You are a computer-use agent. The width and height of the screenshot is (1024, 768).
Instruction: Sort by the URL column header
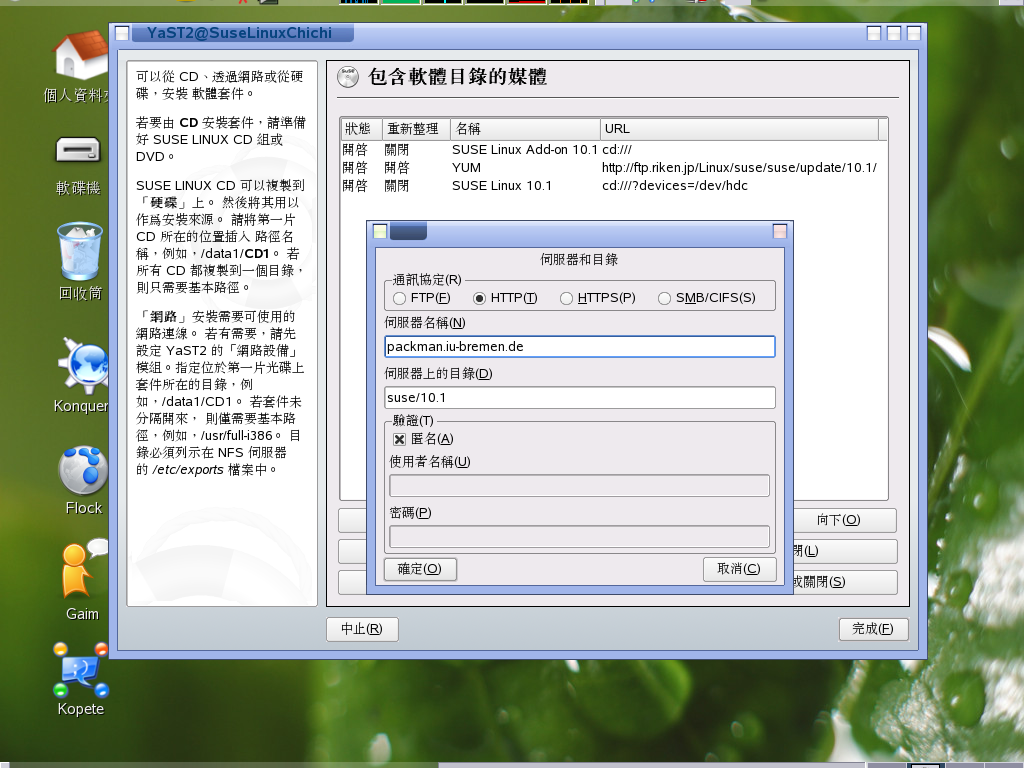pyautogui.click(x=738, y=129)
